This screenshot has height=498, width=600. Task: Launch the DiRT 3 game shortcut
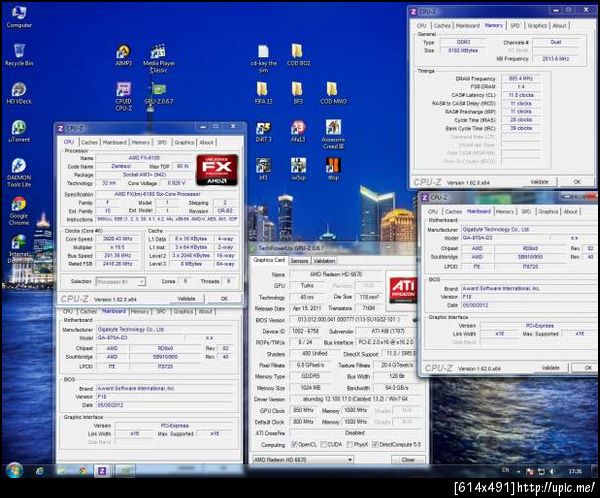pyautogui.click(x=263, y=131)
